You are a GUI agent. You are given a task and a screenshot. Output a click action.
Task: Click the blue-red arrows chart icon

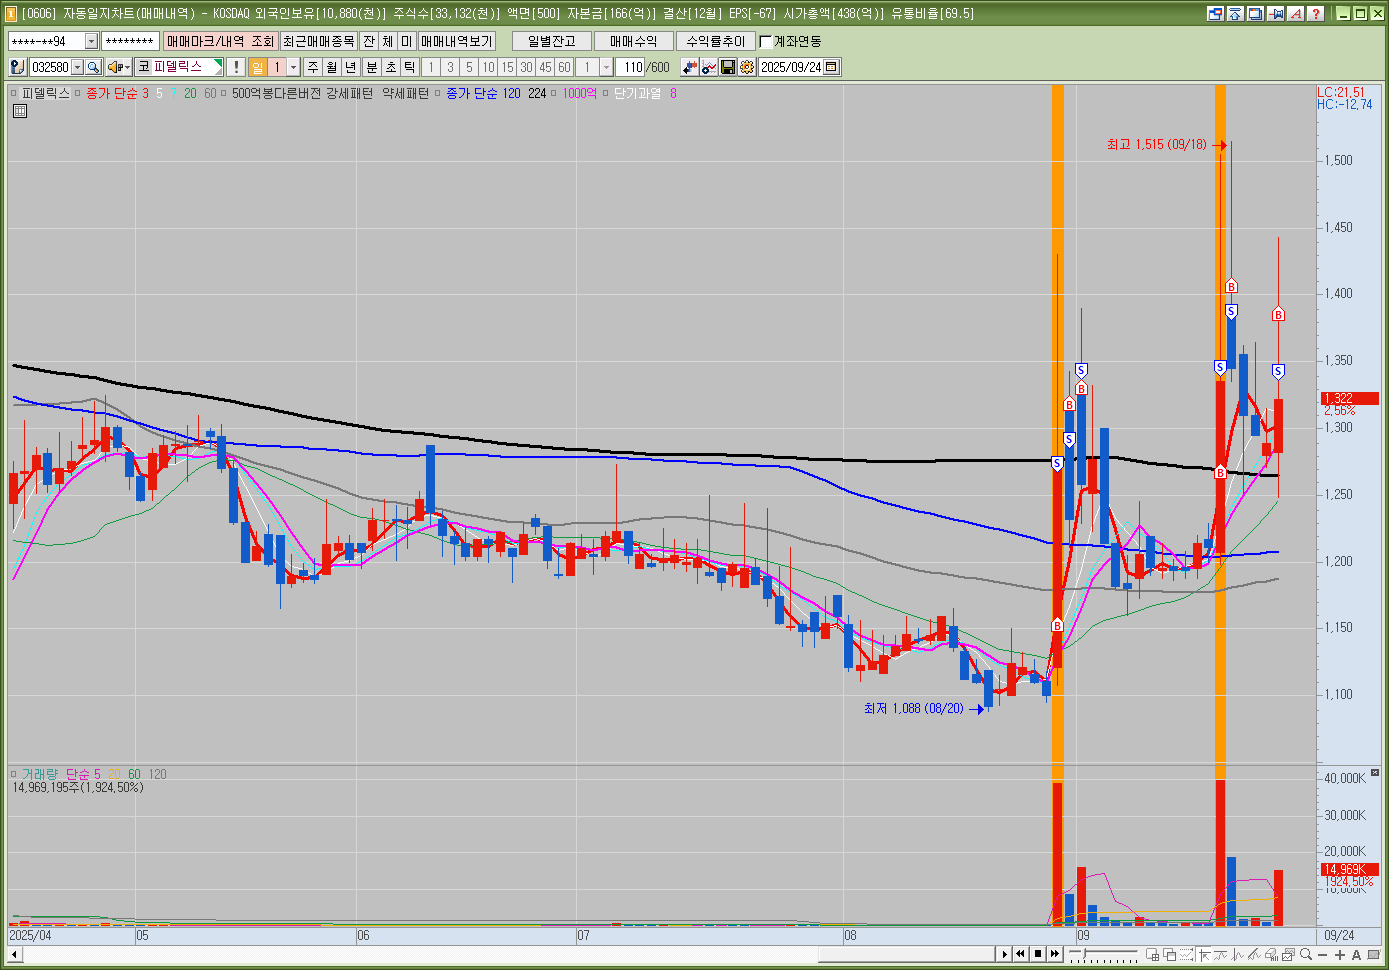[x=690, y=67]
